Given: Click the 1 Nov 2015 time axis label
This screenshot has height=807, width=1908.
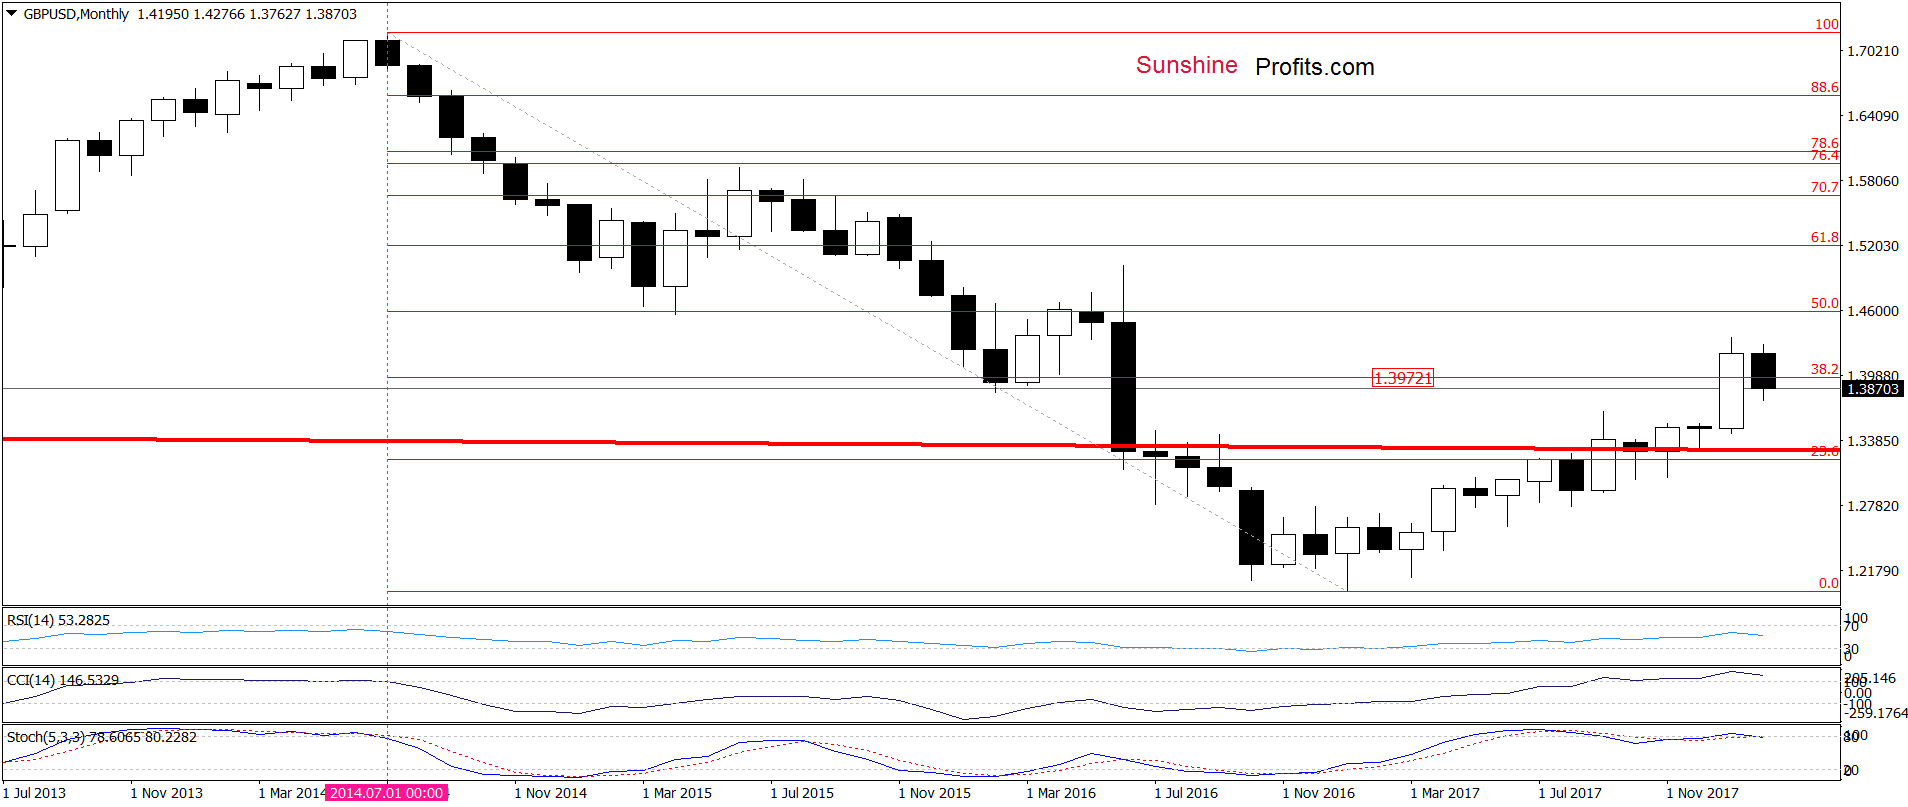Looking at the screenshot, I should pos(934,793).
